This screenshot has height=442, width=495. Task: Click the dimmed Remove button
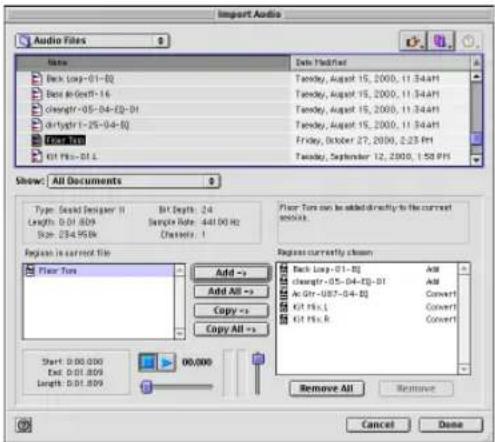[x=416, y=388]
